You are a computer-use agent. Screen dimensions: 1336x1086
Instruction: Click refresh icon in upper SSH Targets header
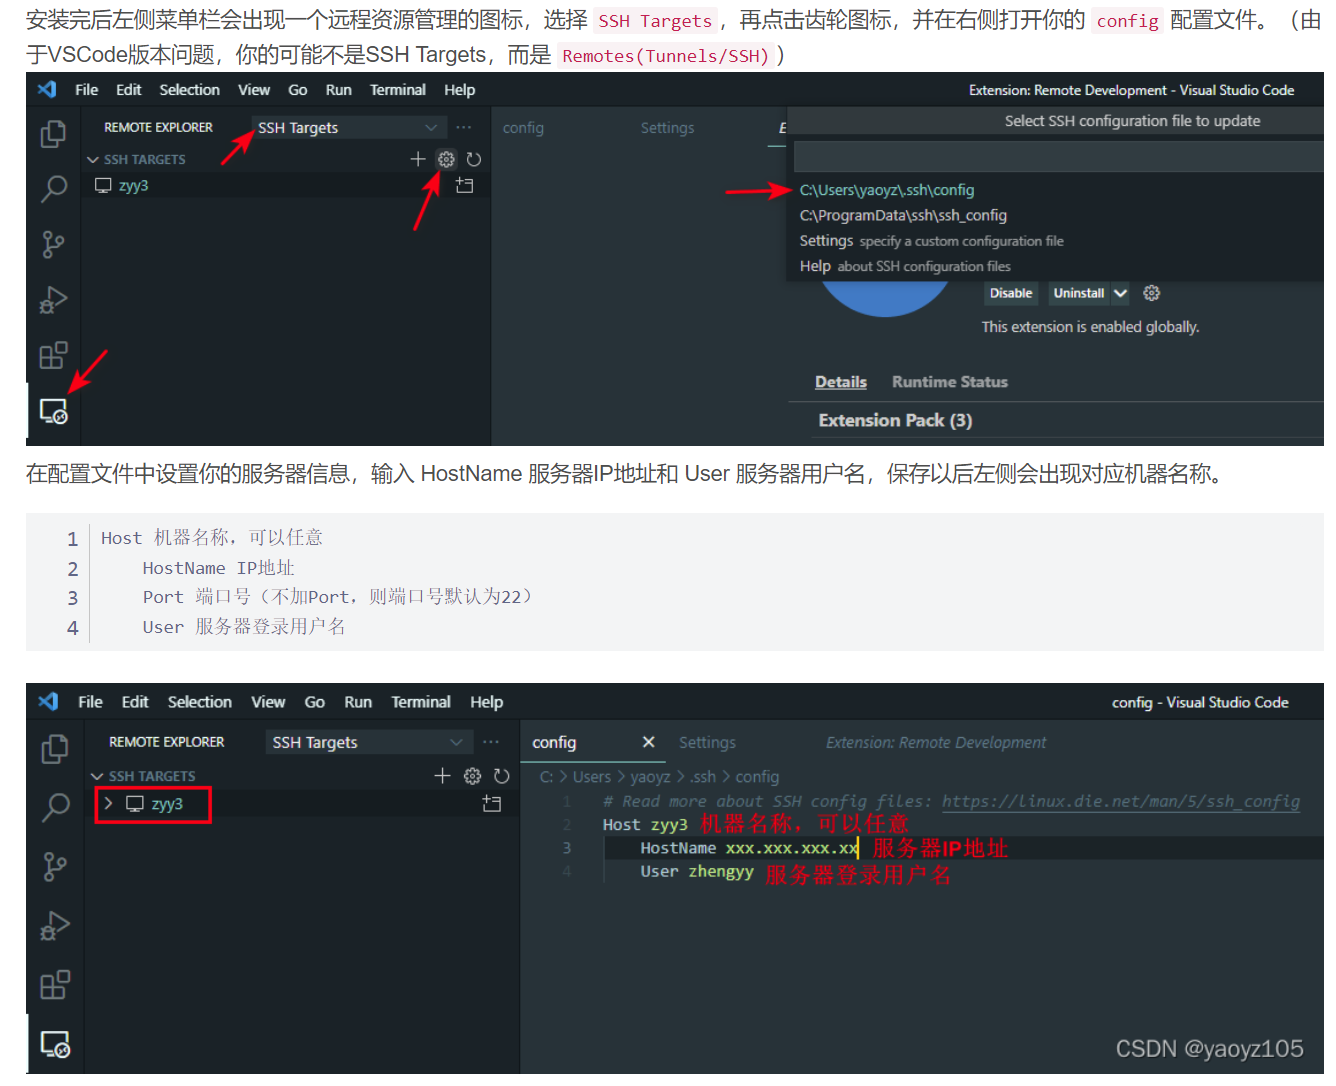click(474, 159)
